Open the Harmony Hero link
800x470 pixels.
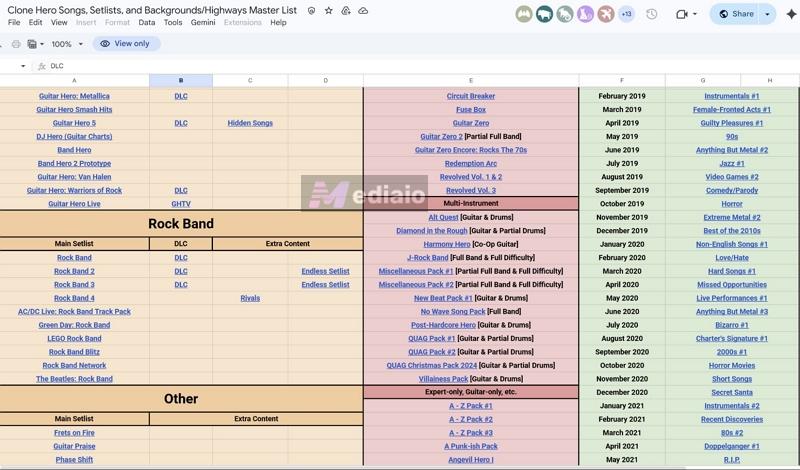click(x=447, y=244)
